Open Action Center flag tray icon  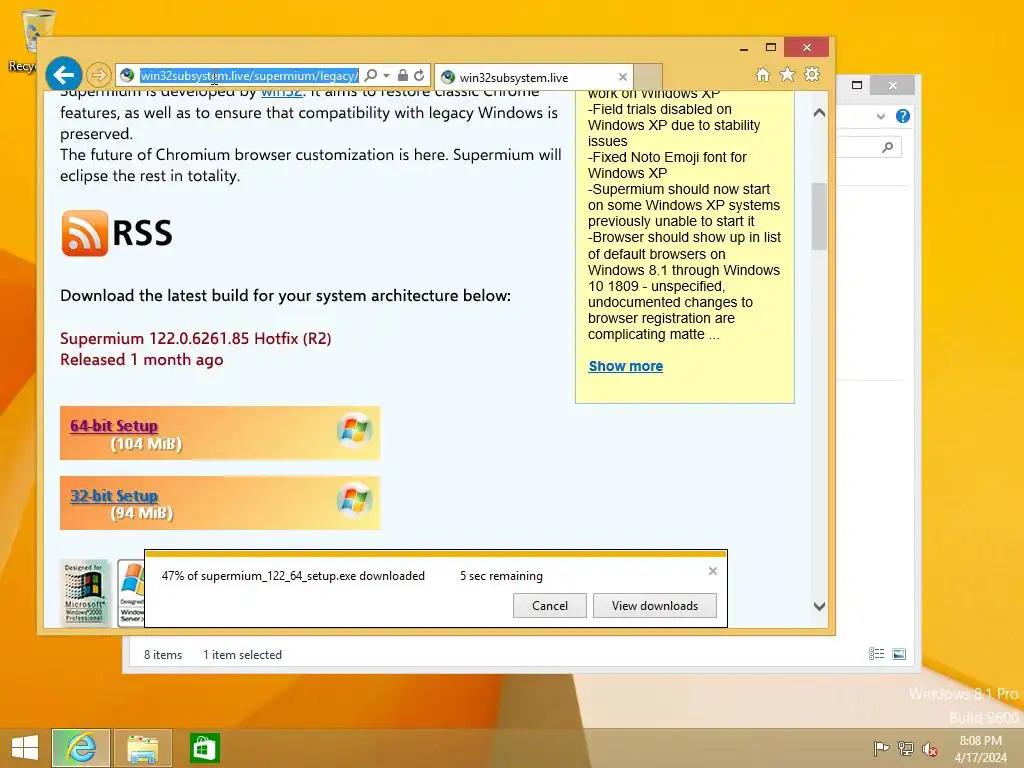(881, 749)
